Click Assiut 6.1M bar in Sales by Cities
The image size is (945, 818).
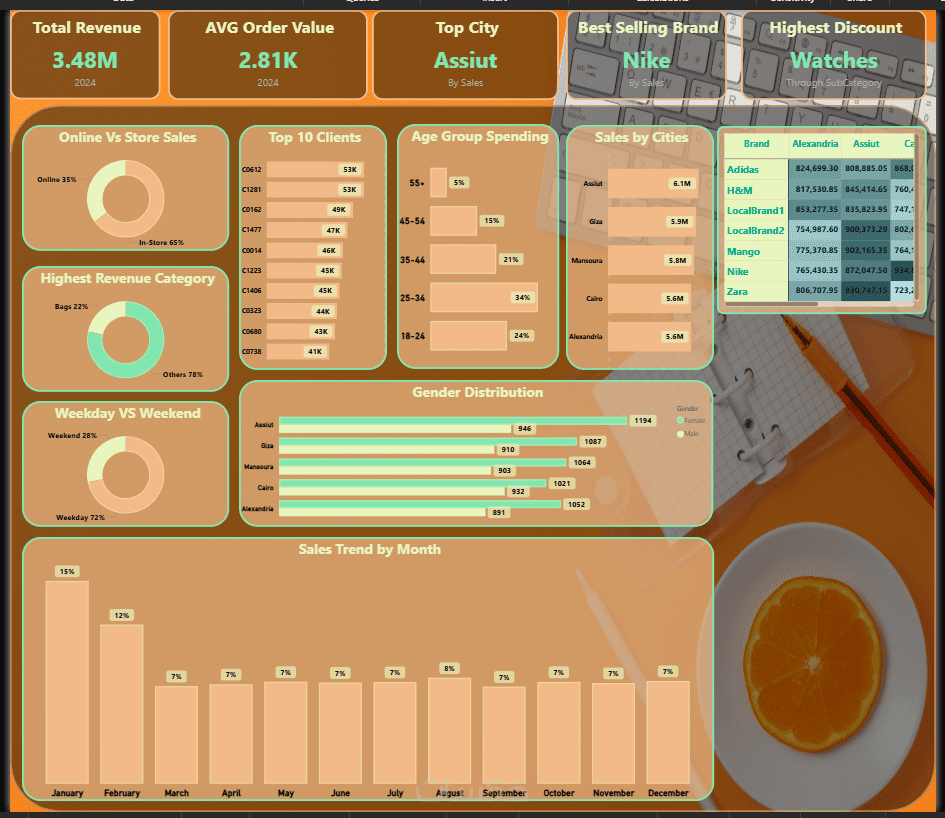coord(653,183)
